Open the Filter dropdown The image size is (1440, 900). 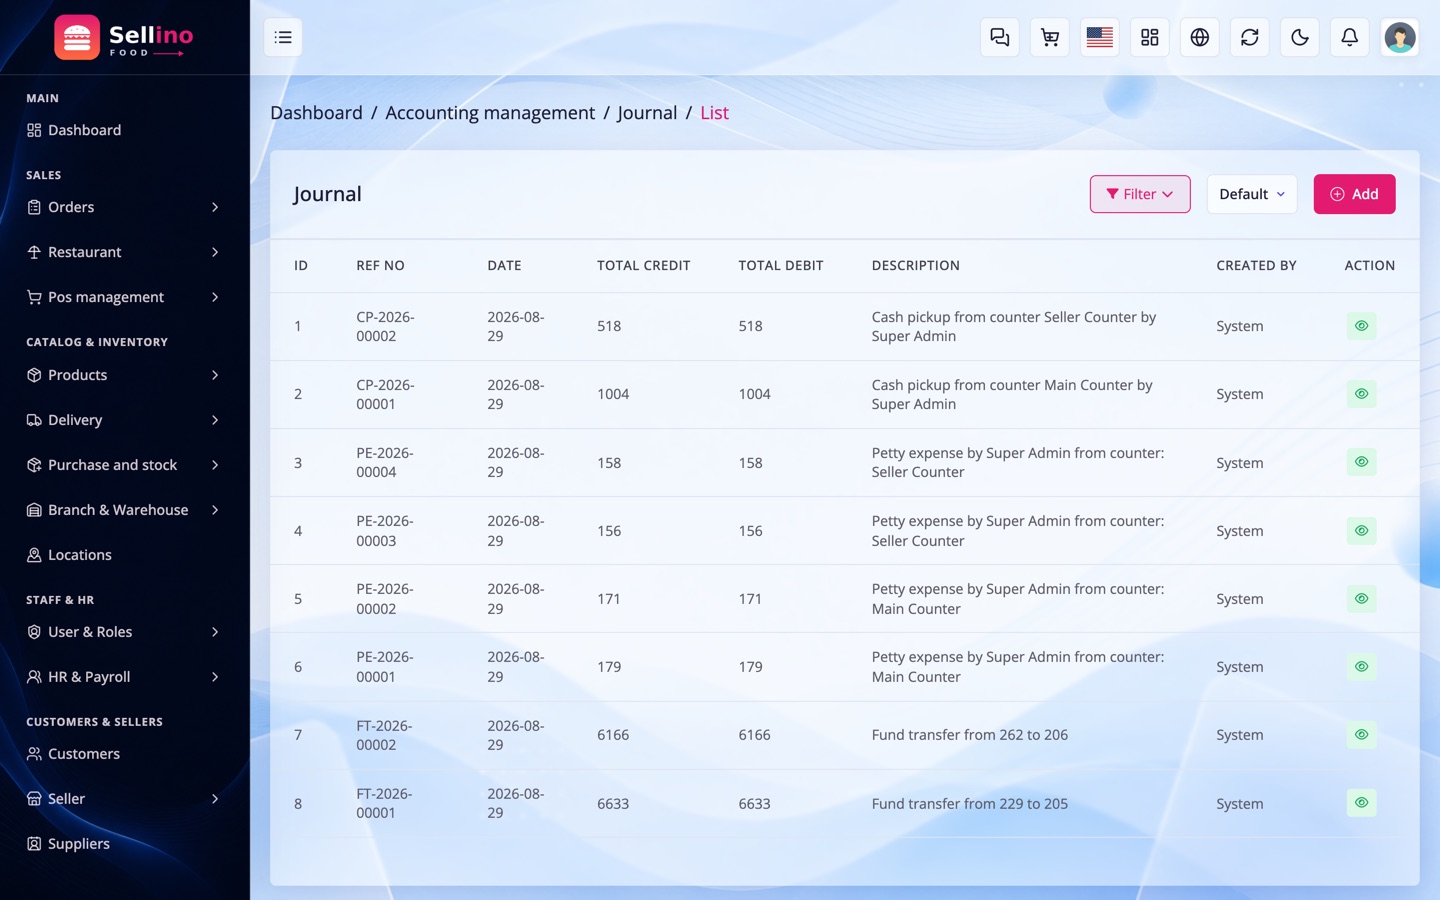[1140, 194]
